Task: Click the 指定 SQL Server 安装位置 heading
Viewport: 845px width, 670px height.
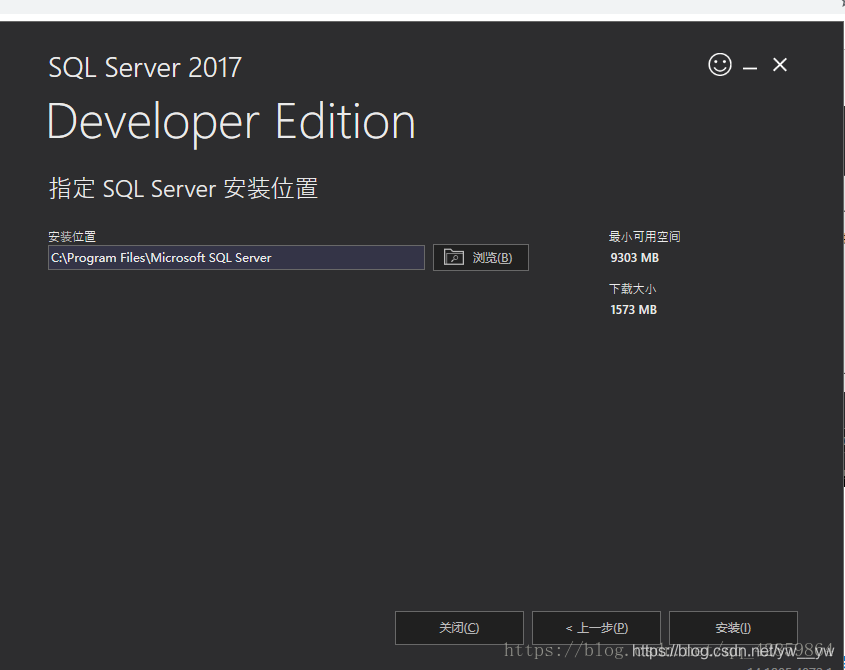Action: click(183, 189)
